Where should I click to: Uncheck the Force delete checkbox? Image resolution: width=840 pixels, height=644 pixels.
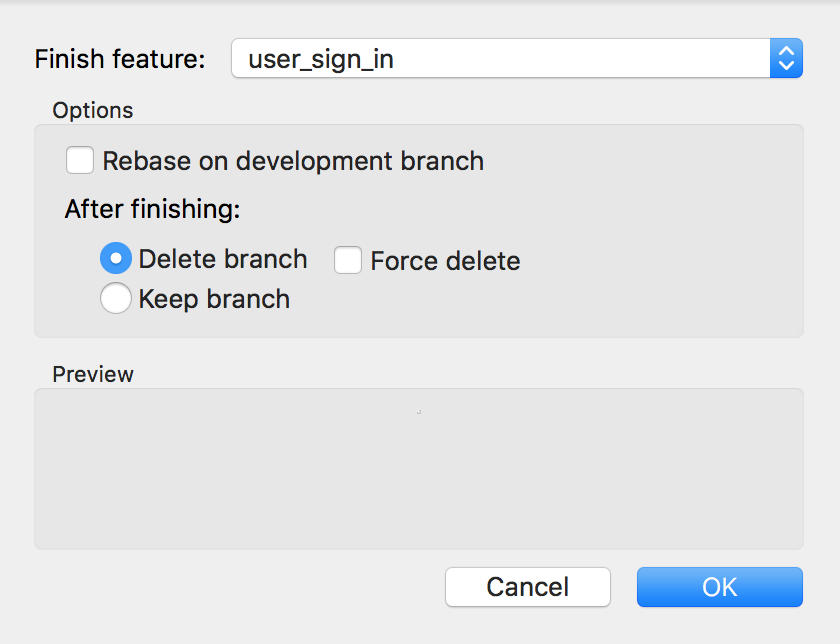pos(347,259)
